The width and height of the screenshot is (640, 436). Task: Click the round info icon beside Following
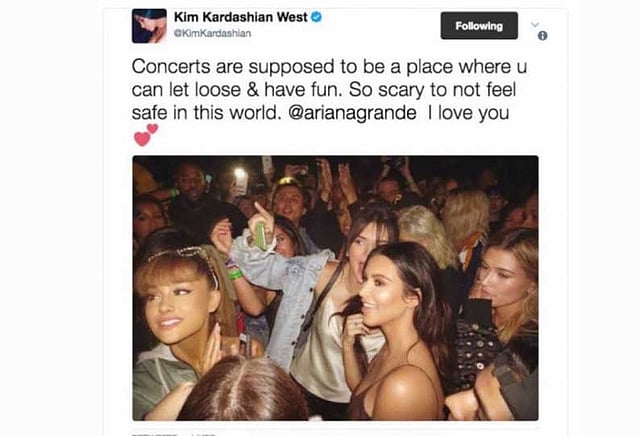(542, 36)
